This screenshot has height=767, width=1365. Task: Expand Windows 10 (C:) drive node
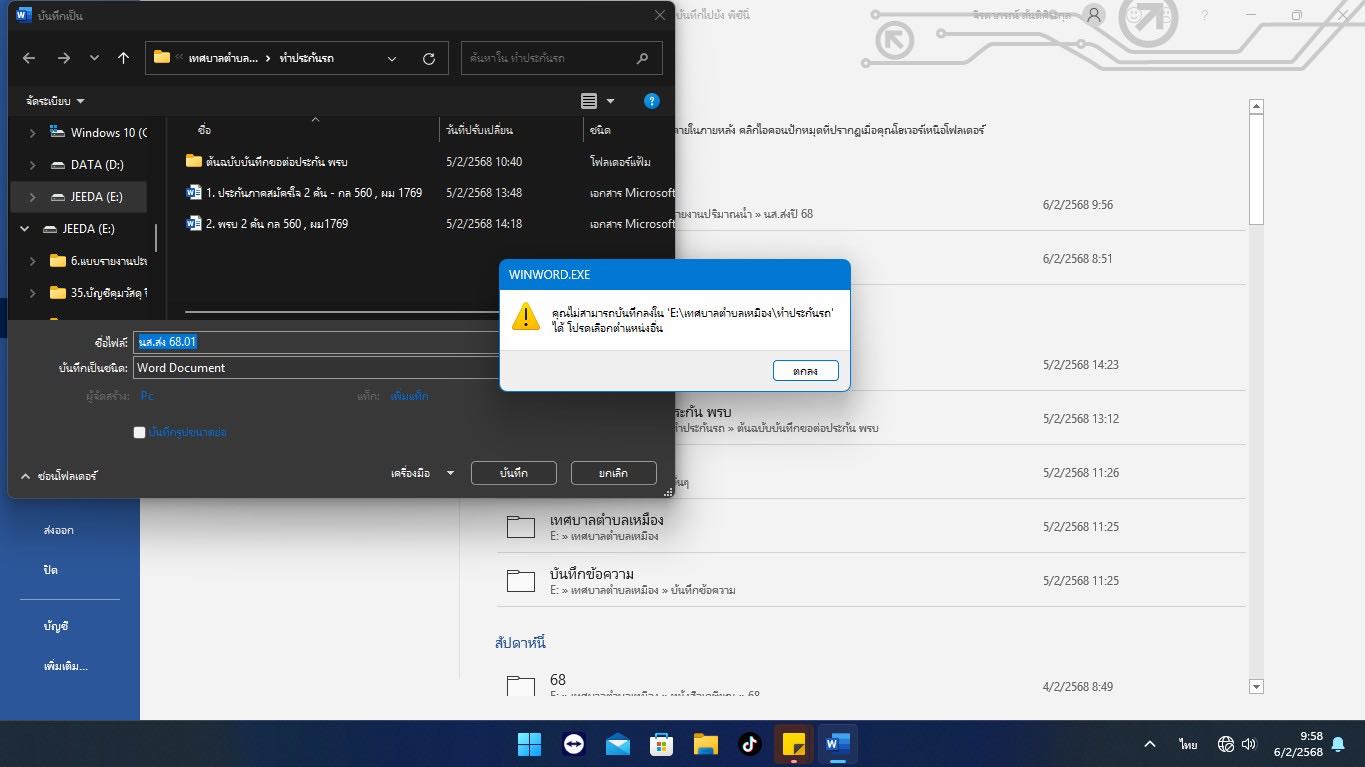tap(32, 133)
